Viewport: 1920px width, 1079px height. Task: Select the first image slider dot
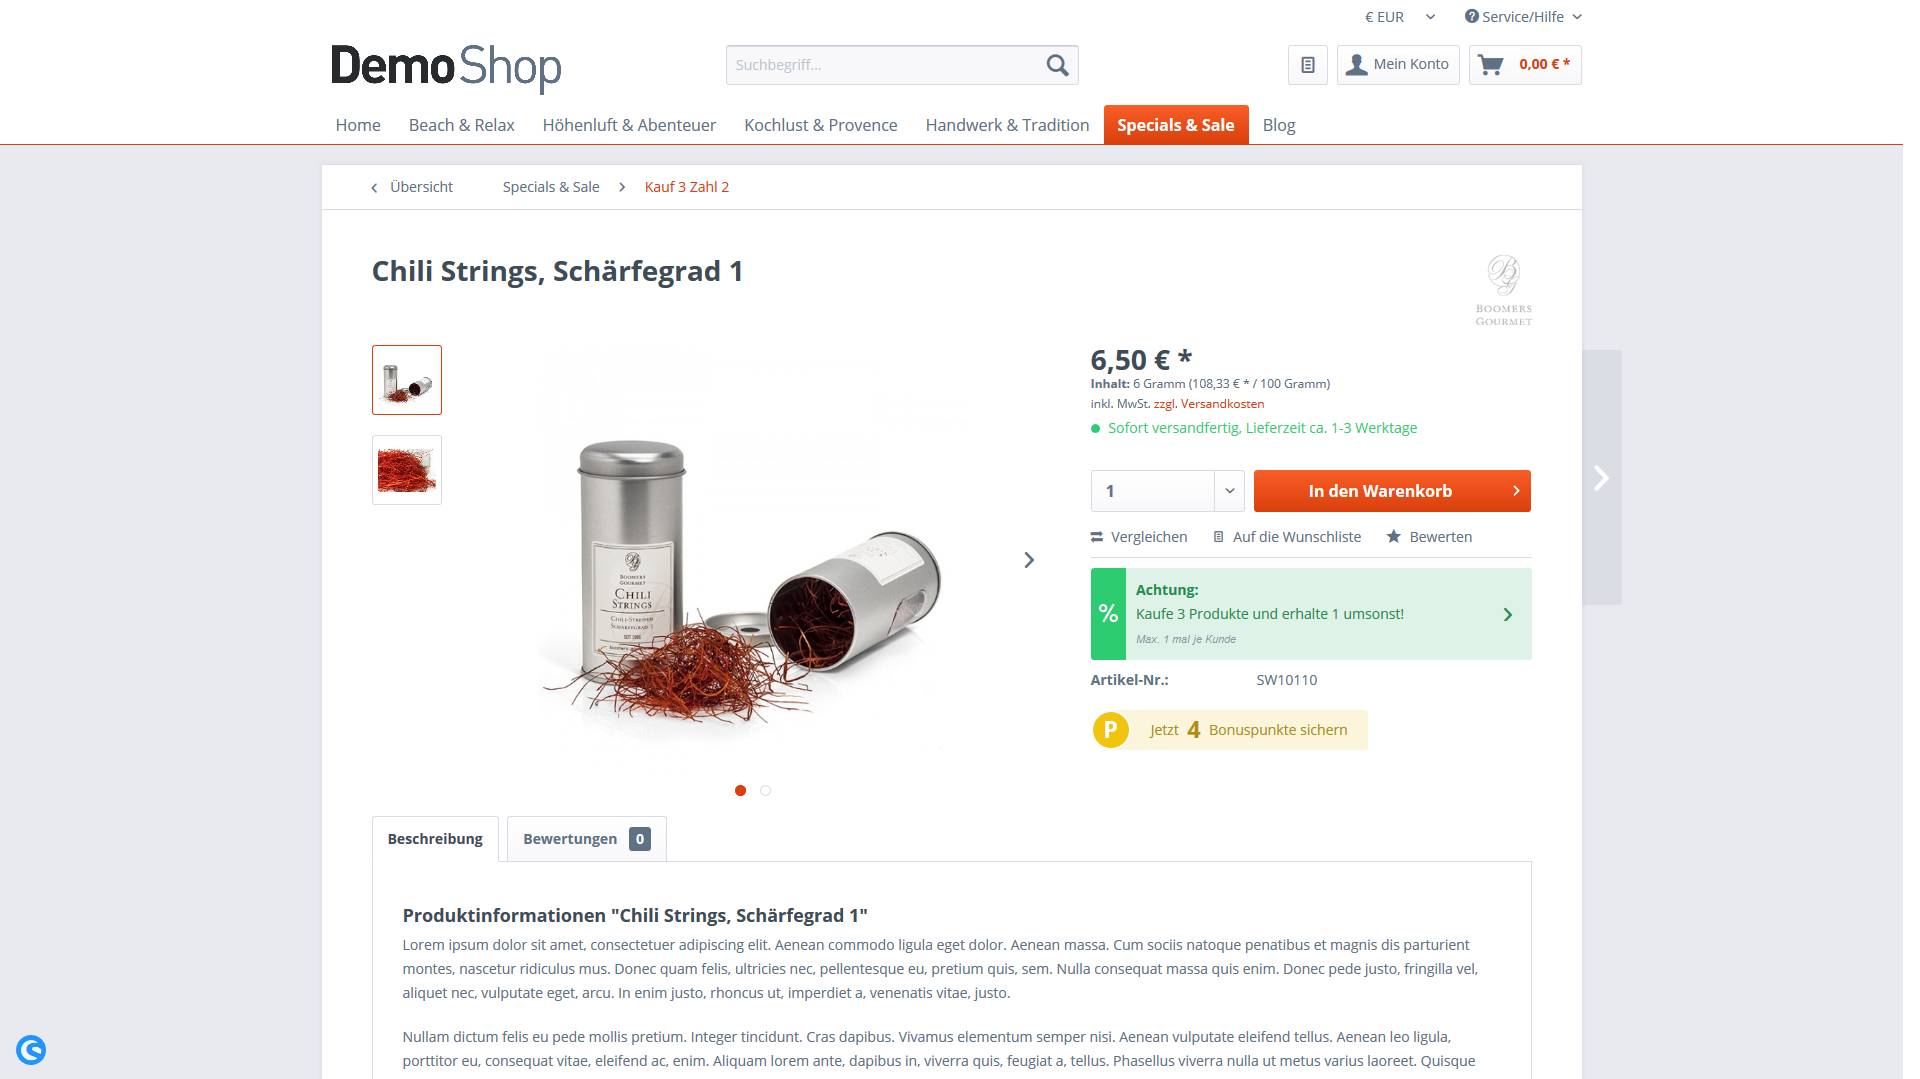click(740, 791)
